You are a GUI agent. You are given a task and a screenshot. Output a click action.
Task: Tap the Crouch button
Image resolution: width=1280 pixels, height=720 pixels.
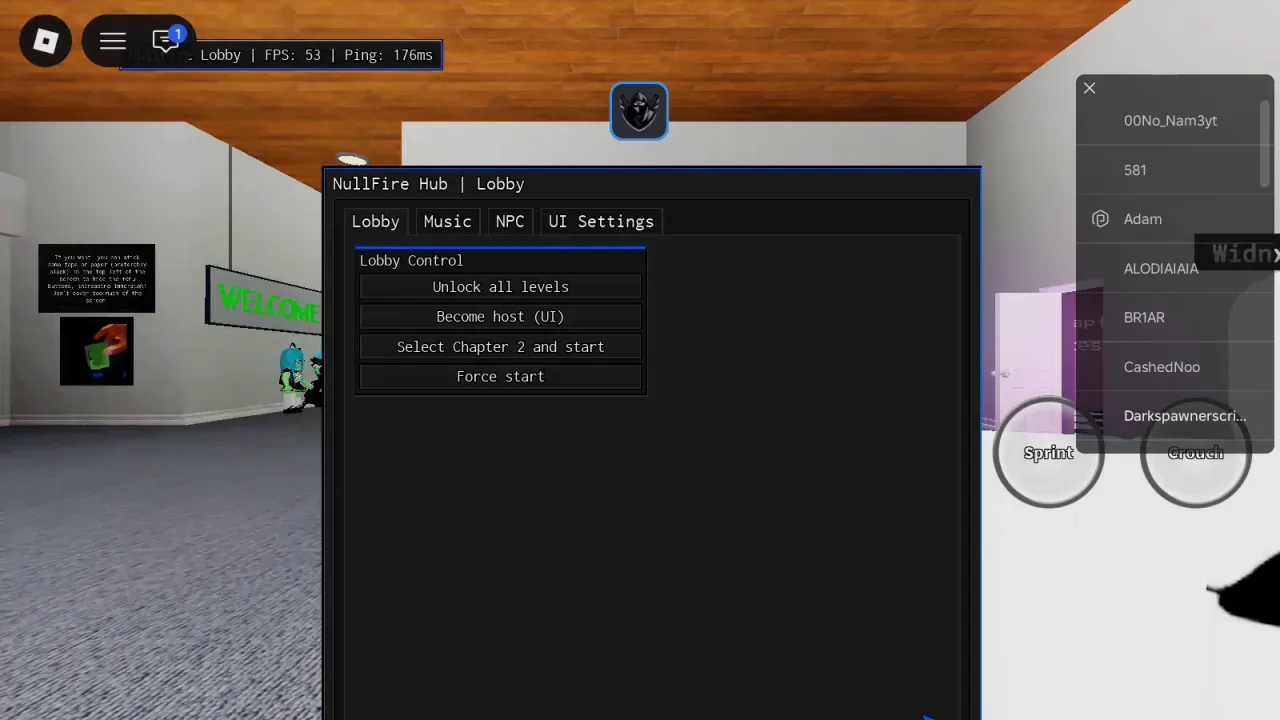click(1195, 453)
